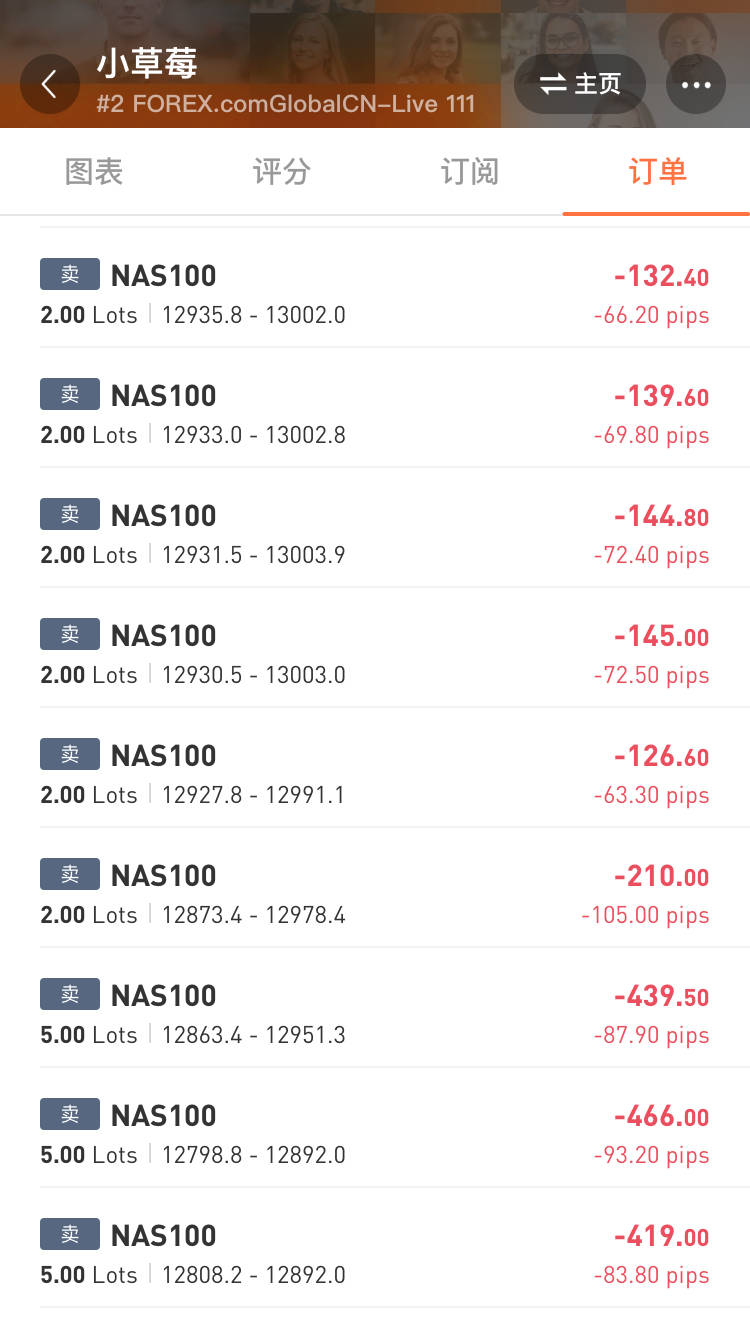Open the three-dot more options menu
Screen dimensions: 750x1334
[x=695, y=84]
